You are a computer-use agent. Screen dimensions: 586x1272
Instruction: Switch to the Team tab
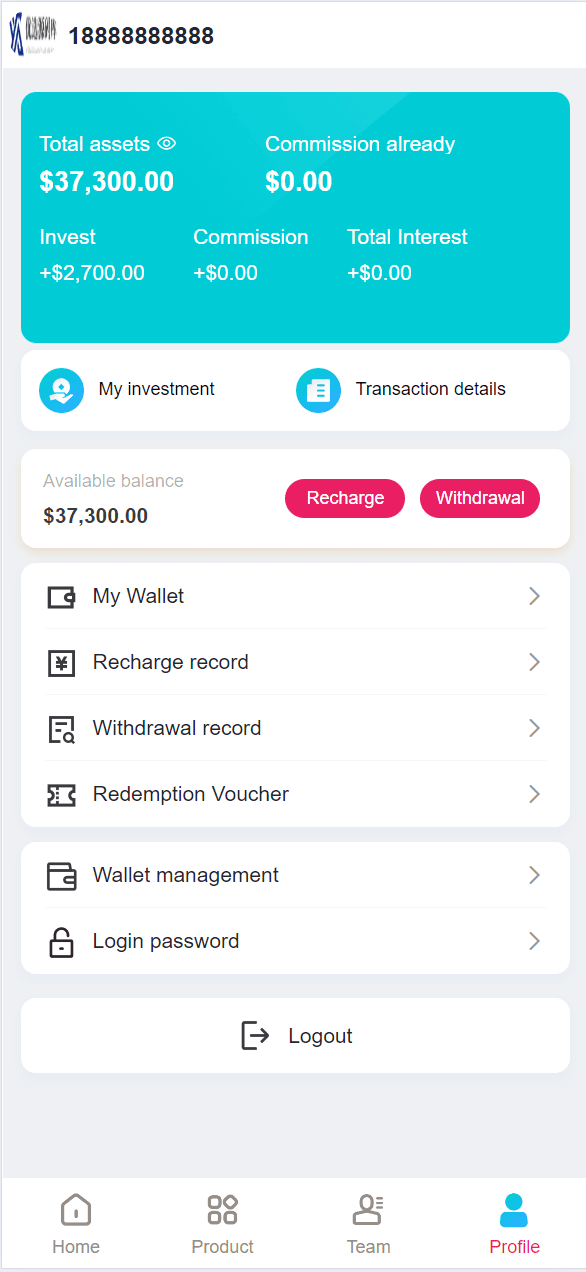[x=368, y=1225]
